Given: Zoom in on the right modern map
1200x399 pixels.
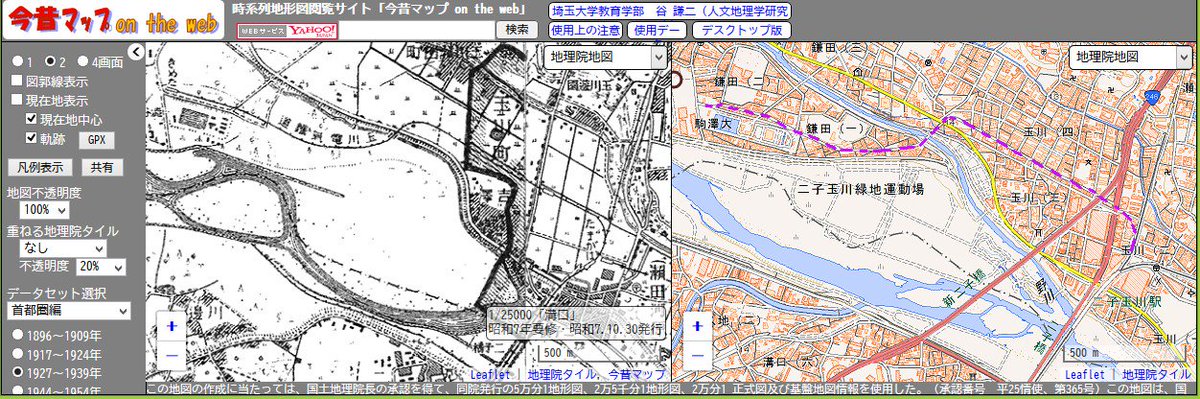Looking at the screenshot, I should 697,327.
